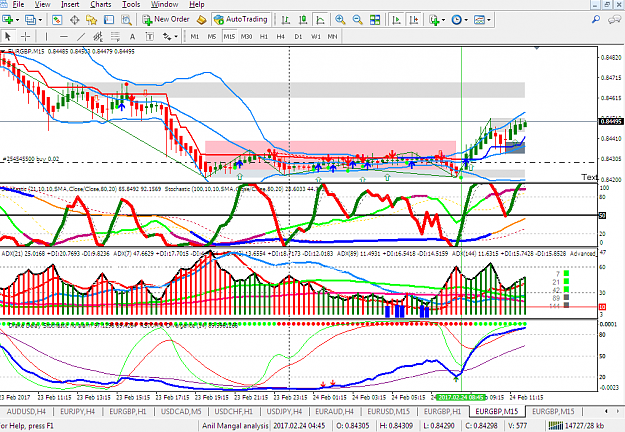
Task: Open the New Chart toolbar icon
Action: pos(7,20)
